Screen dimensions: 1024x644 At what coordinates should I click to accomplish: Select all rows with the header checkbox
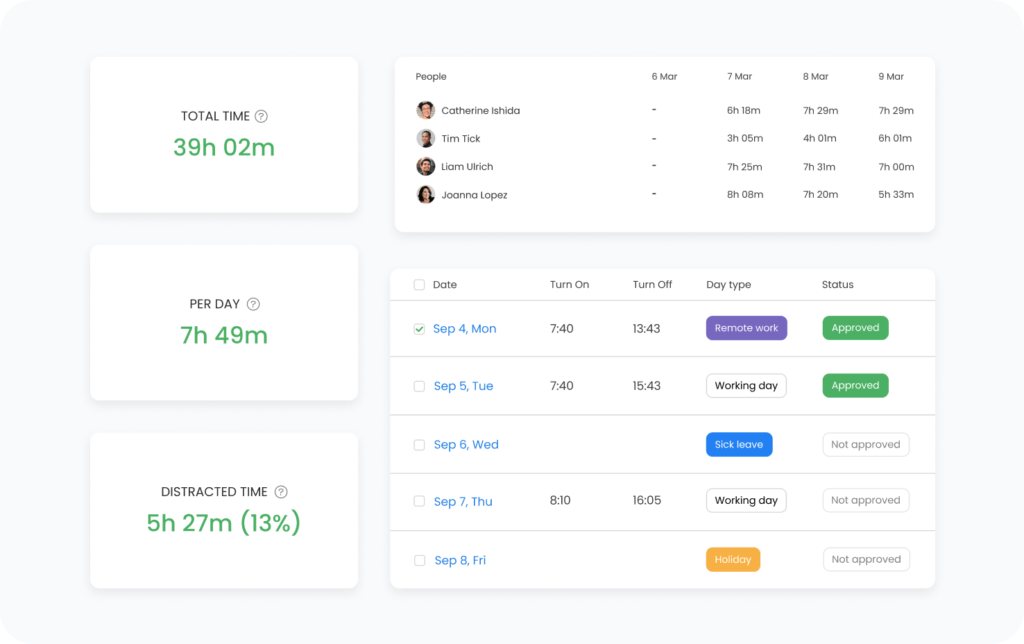419,284
